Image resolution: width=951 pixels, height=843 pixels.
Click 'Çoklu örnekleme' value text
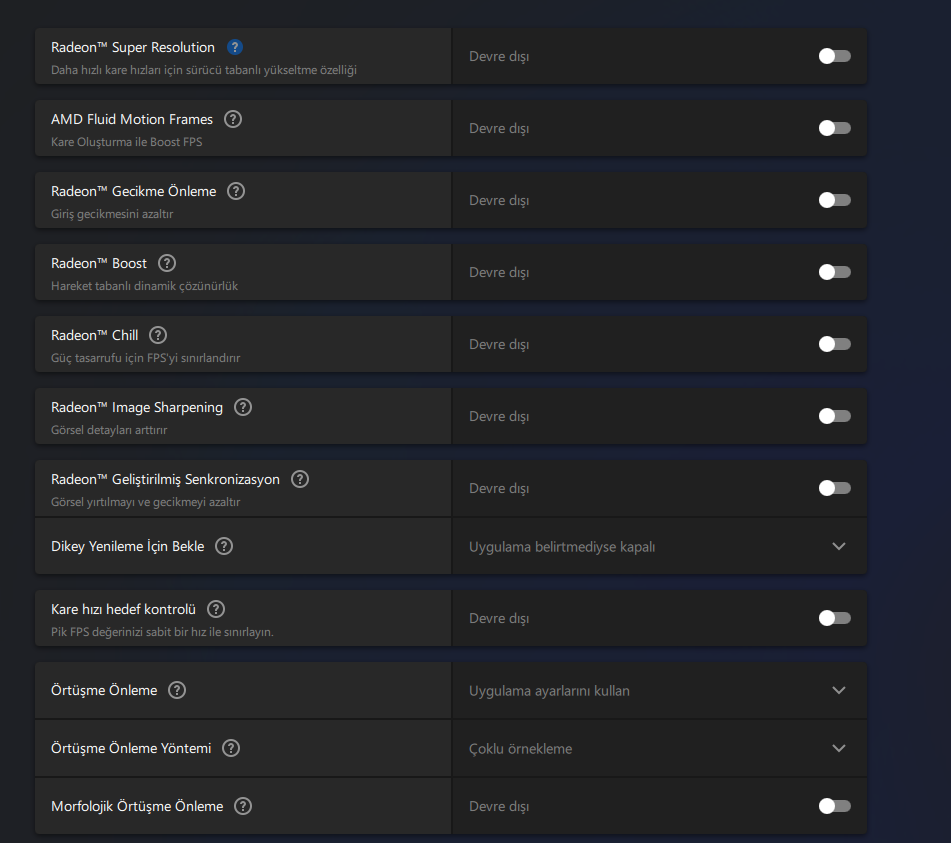(520, 749)
